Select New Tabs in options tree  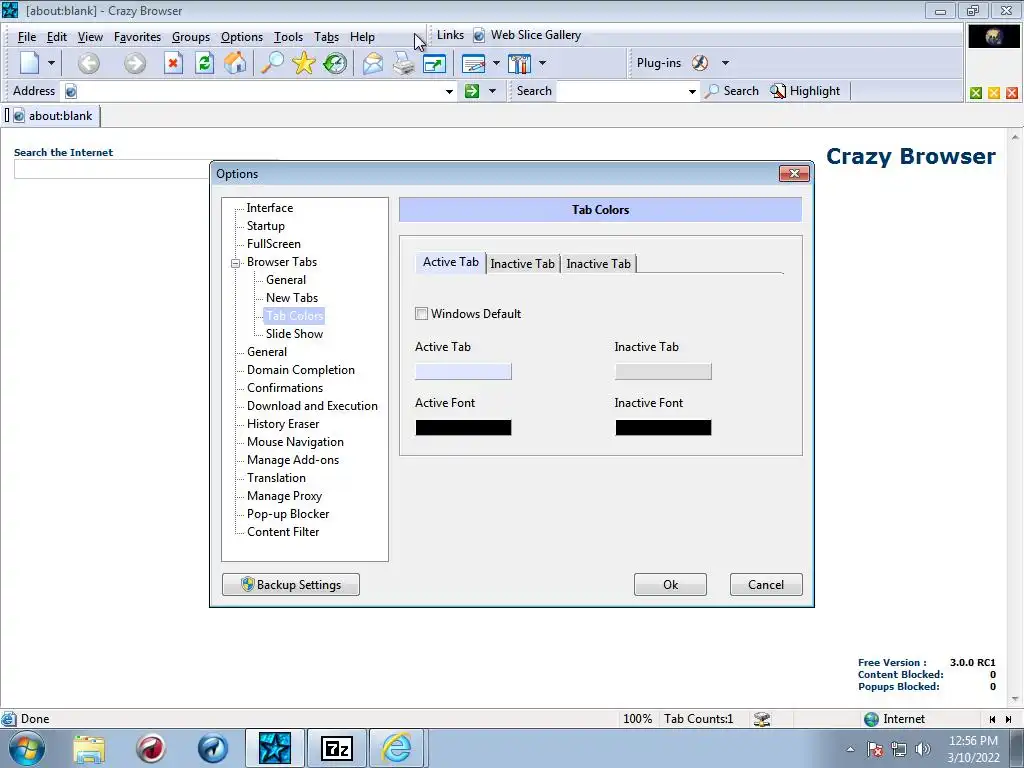[292, 298]
